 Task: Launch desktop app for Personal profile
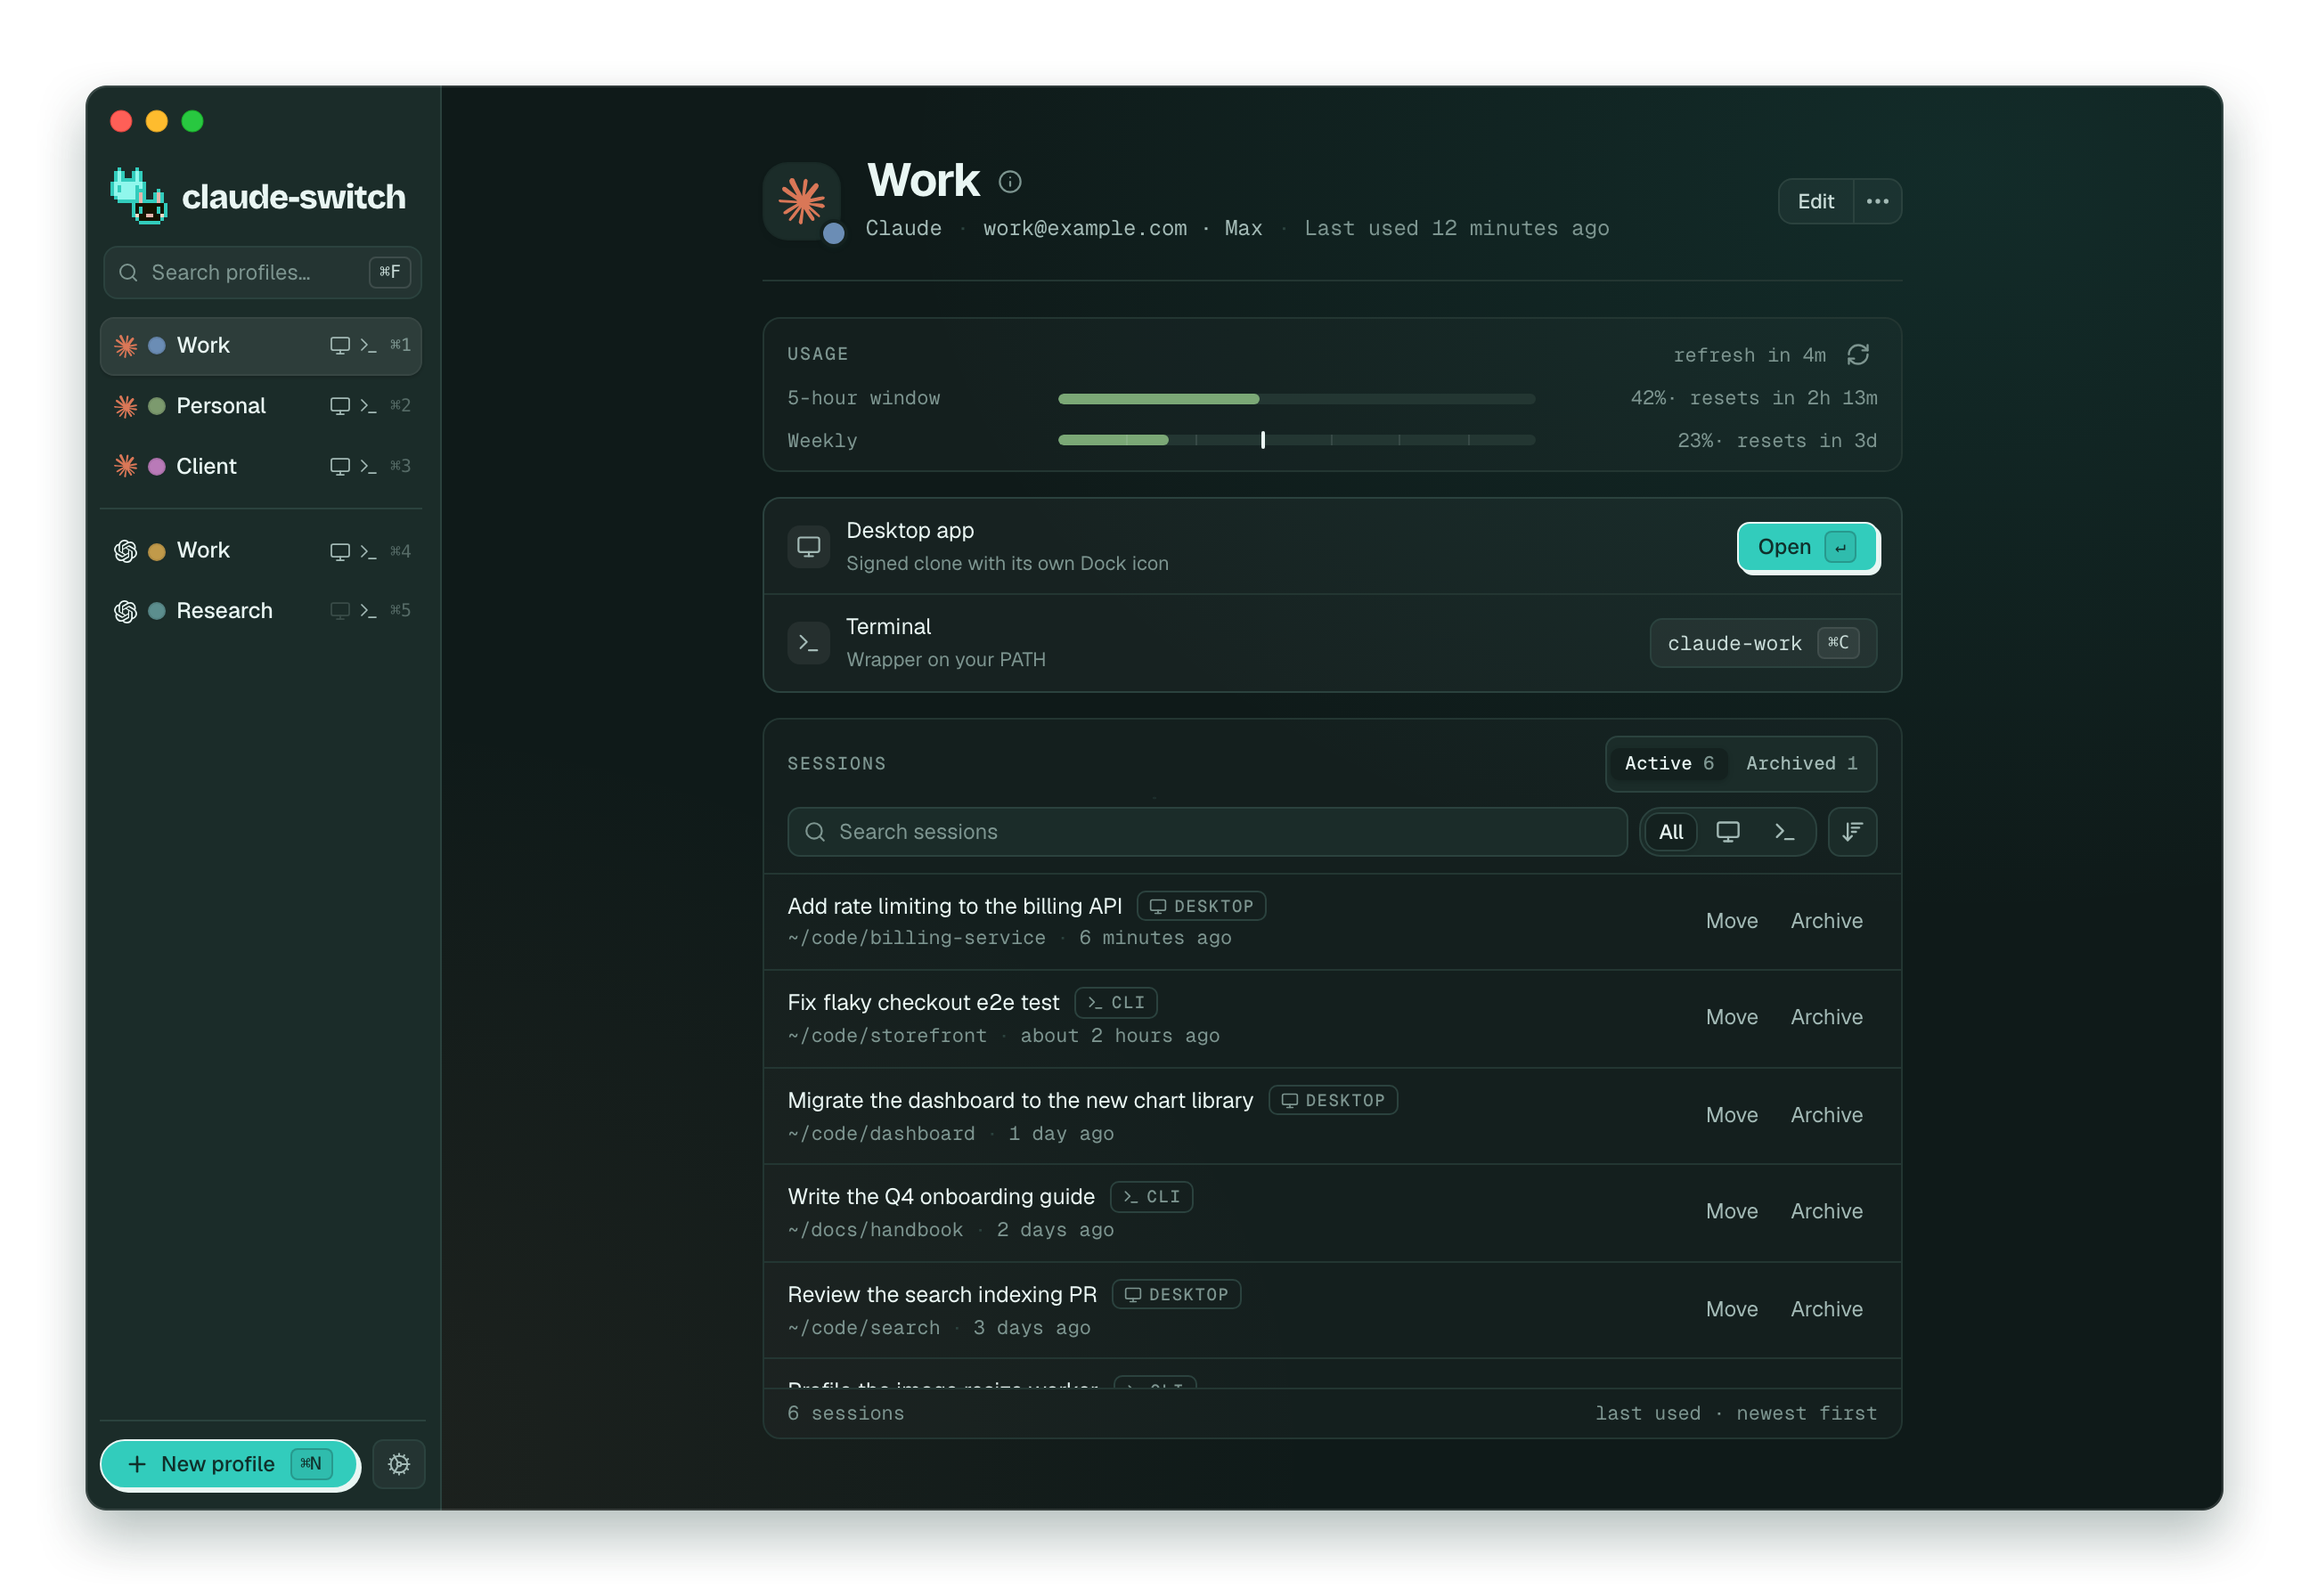click(340, 406)
